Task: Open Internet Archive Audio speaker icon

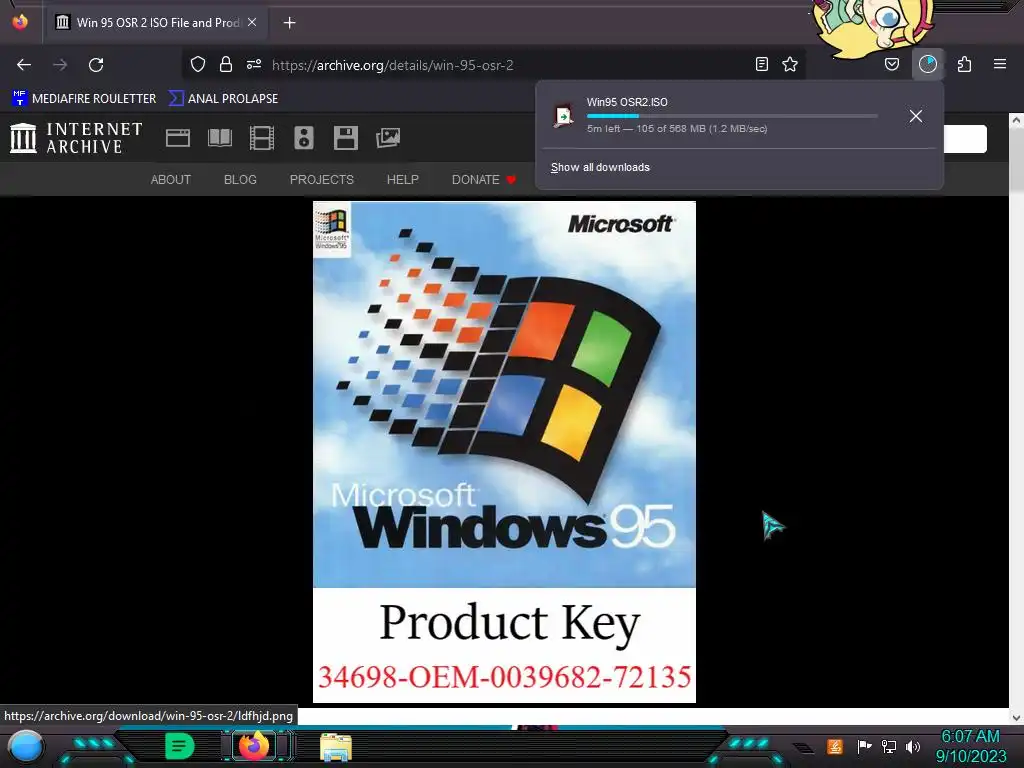Action: (304, 138)
